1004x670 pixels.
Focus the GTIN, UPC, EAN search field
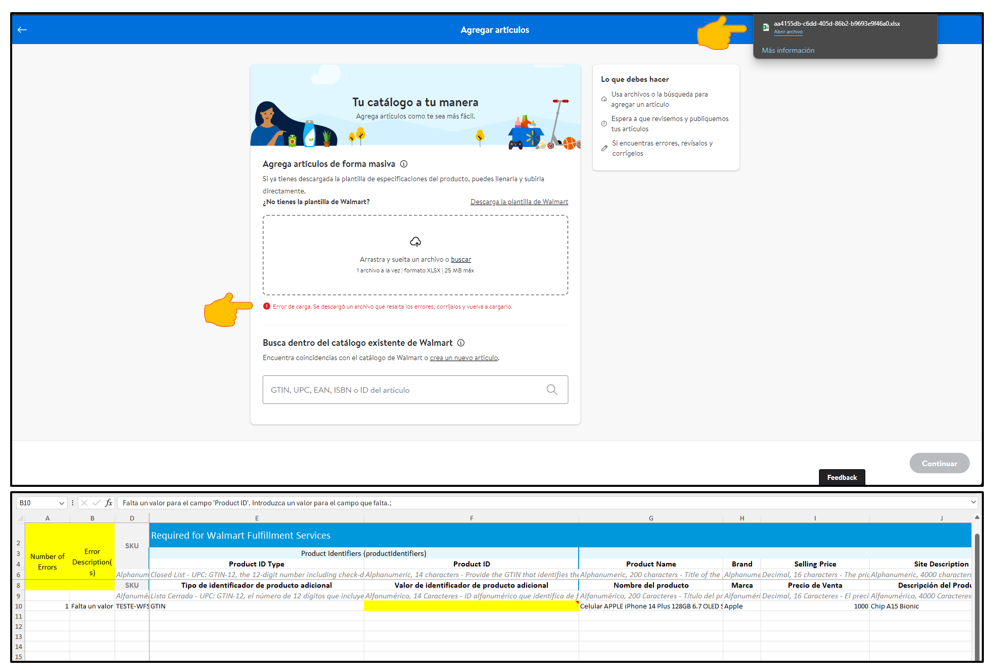[x=405, y=390]
